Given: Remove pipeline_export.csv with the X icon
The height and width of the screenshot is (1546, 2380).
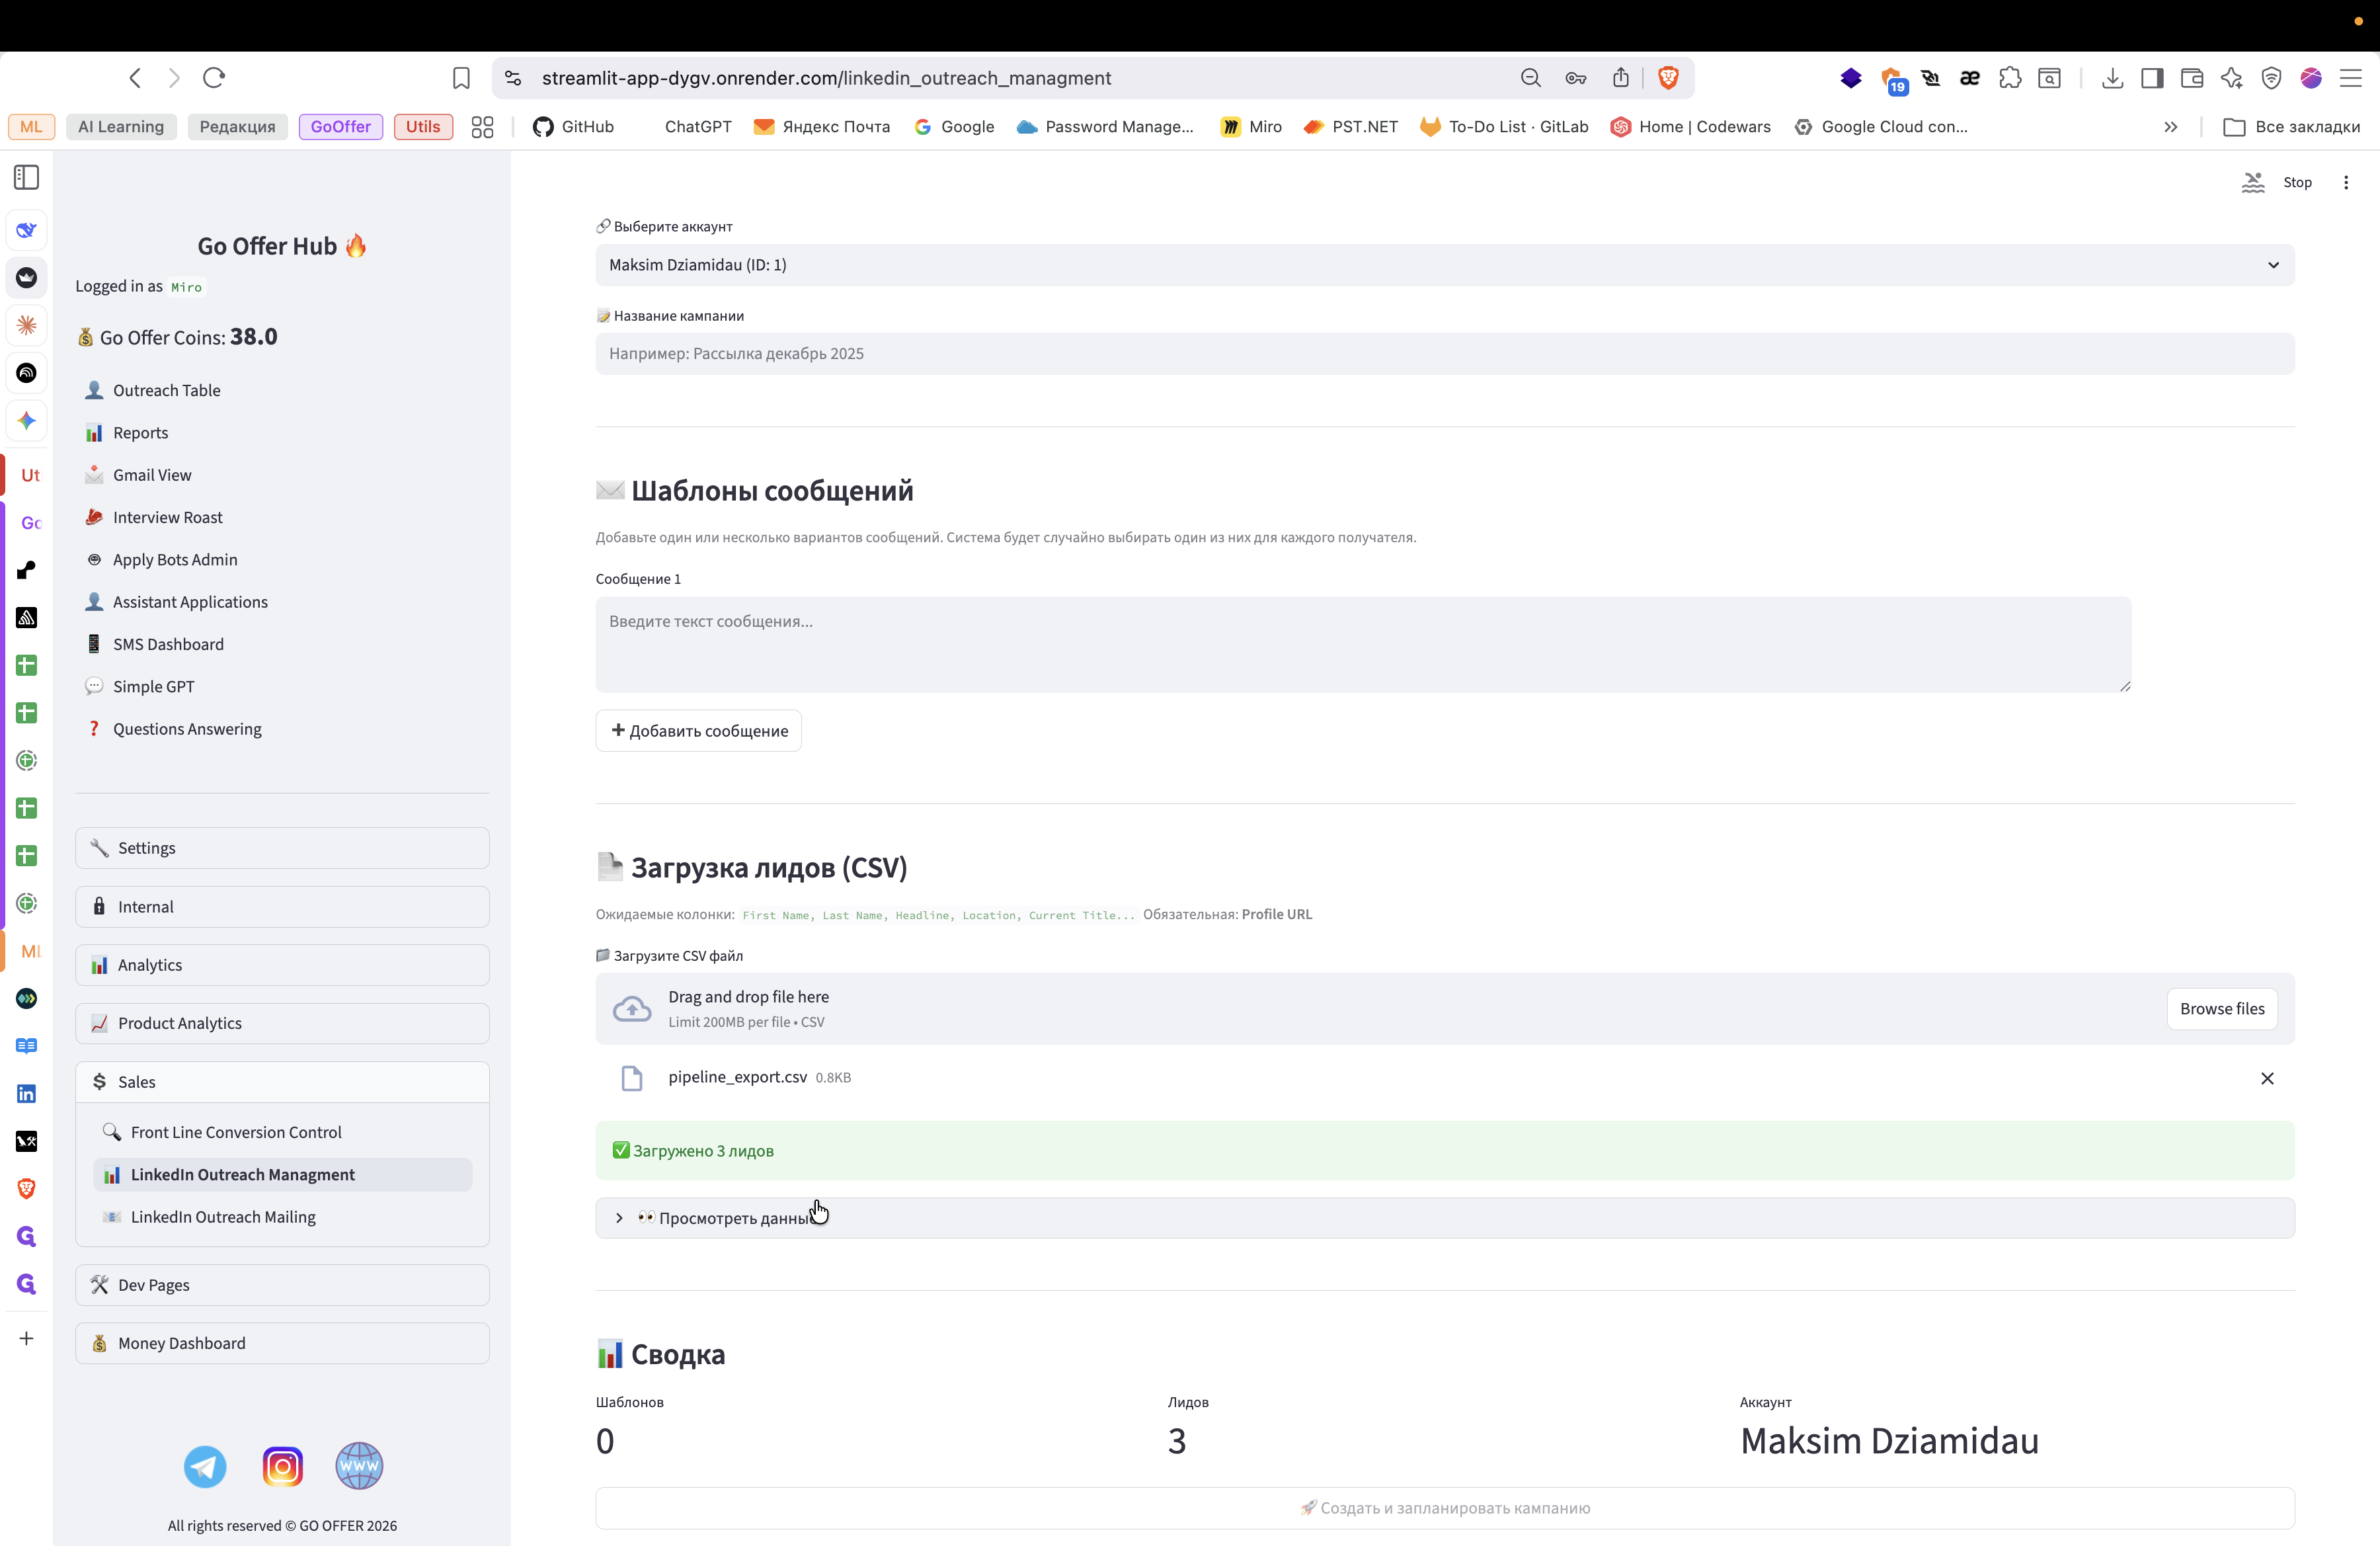Looking at the screenshot, I should point(2267,1078).
